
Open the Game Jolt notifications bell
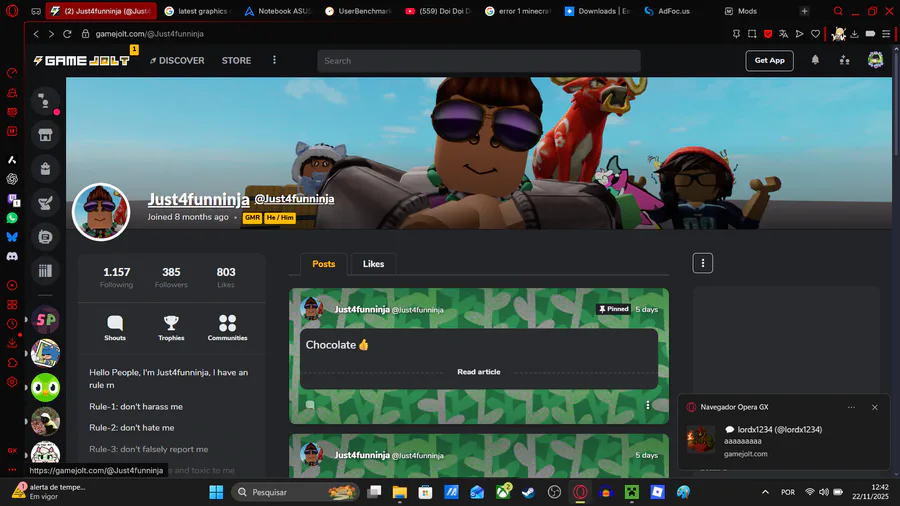click(815, 60)
